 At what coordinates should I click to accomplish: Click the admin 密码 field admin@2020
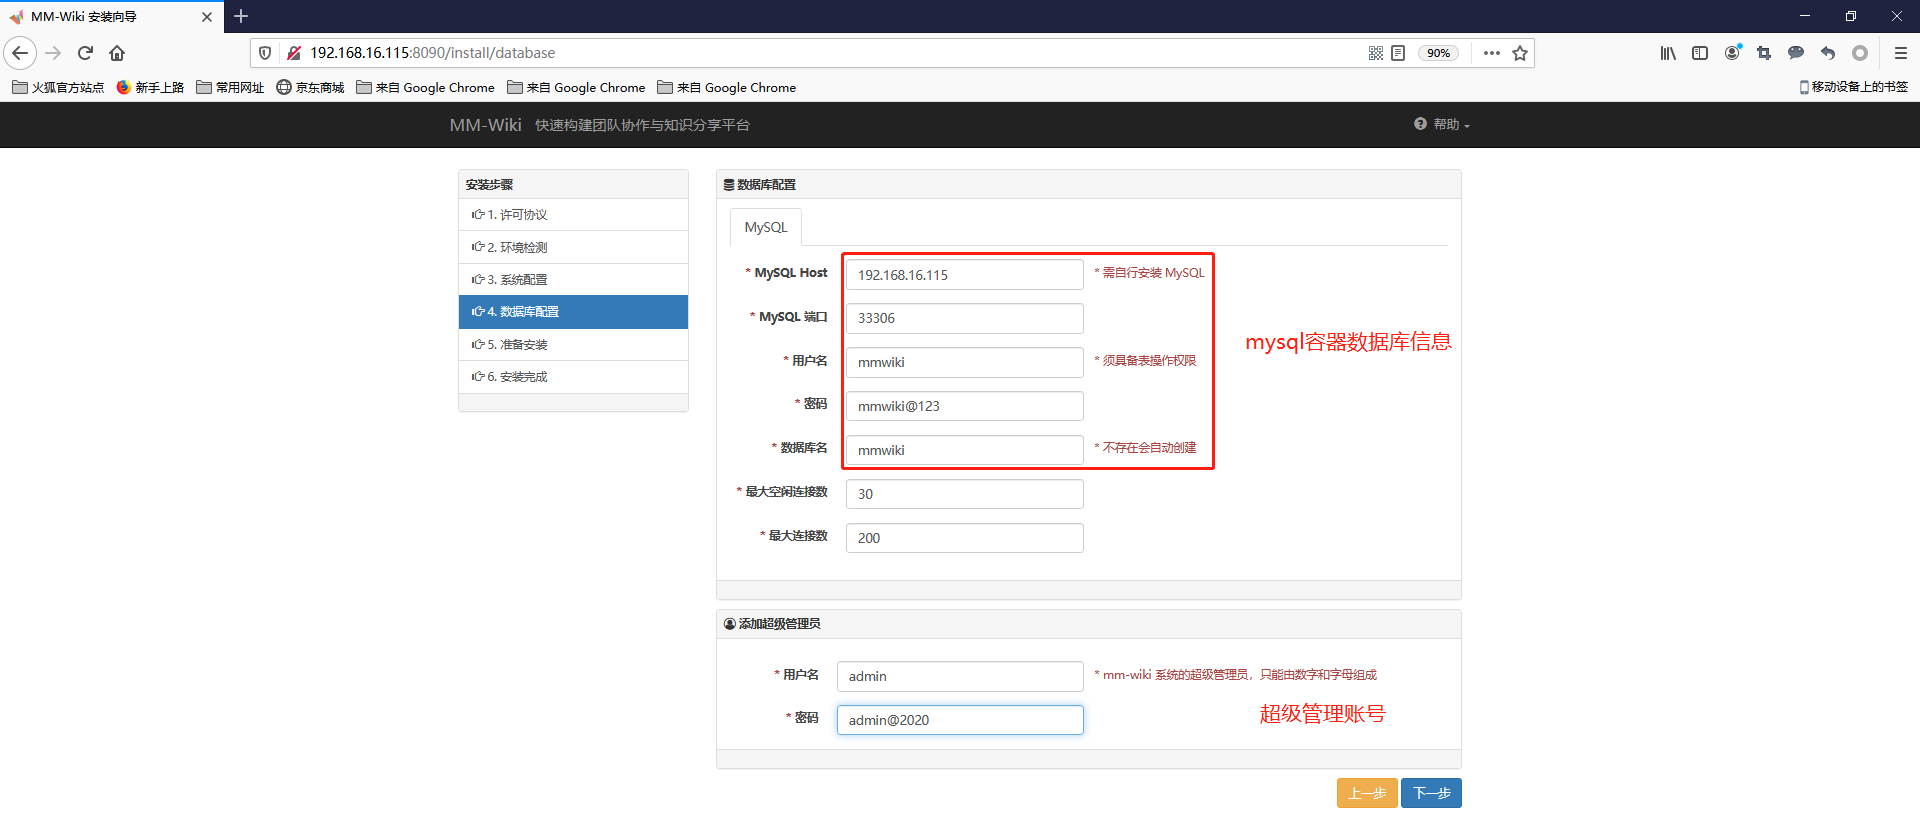click(960, 720)
